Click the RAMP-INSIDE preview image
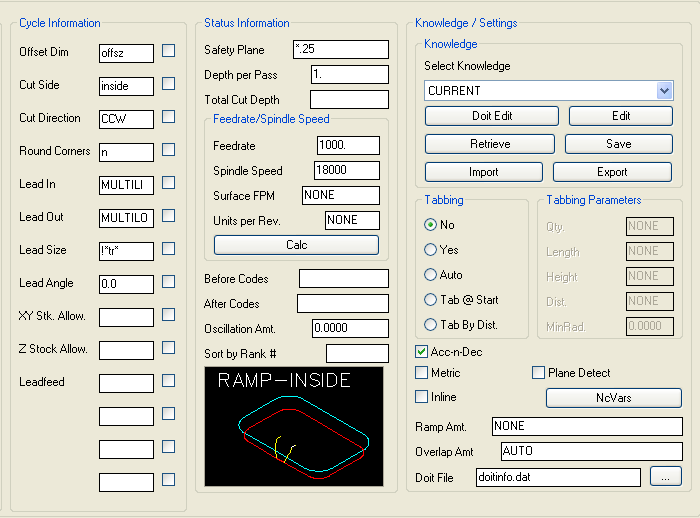The image size is (700, 518). 294,426
